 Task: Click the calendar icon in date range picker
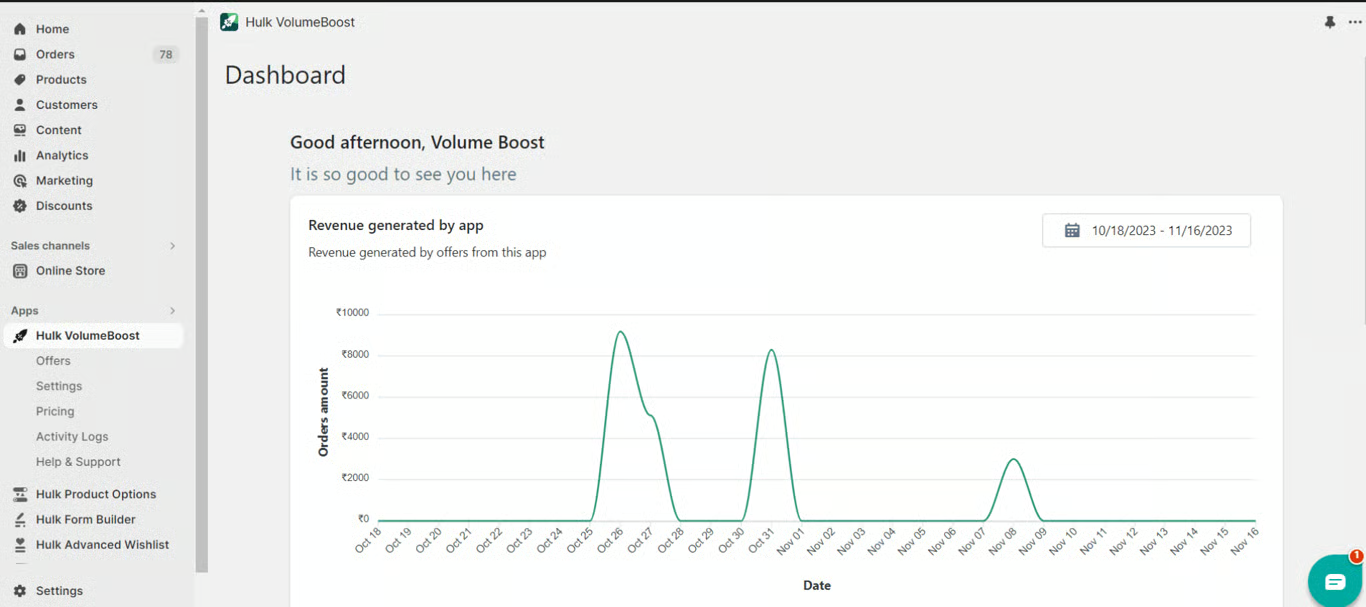[x=1072, y=230]
